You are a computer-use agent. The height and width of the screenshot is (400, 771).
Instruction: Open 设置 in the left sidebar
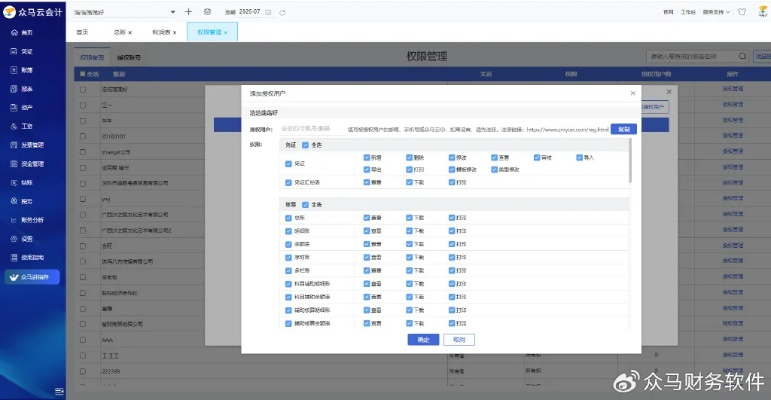point(22,239)
